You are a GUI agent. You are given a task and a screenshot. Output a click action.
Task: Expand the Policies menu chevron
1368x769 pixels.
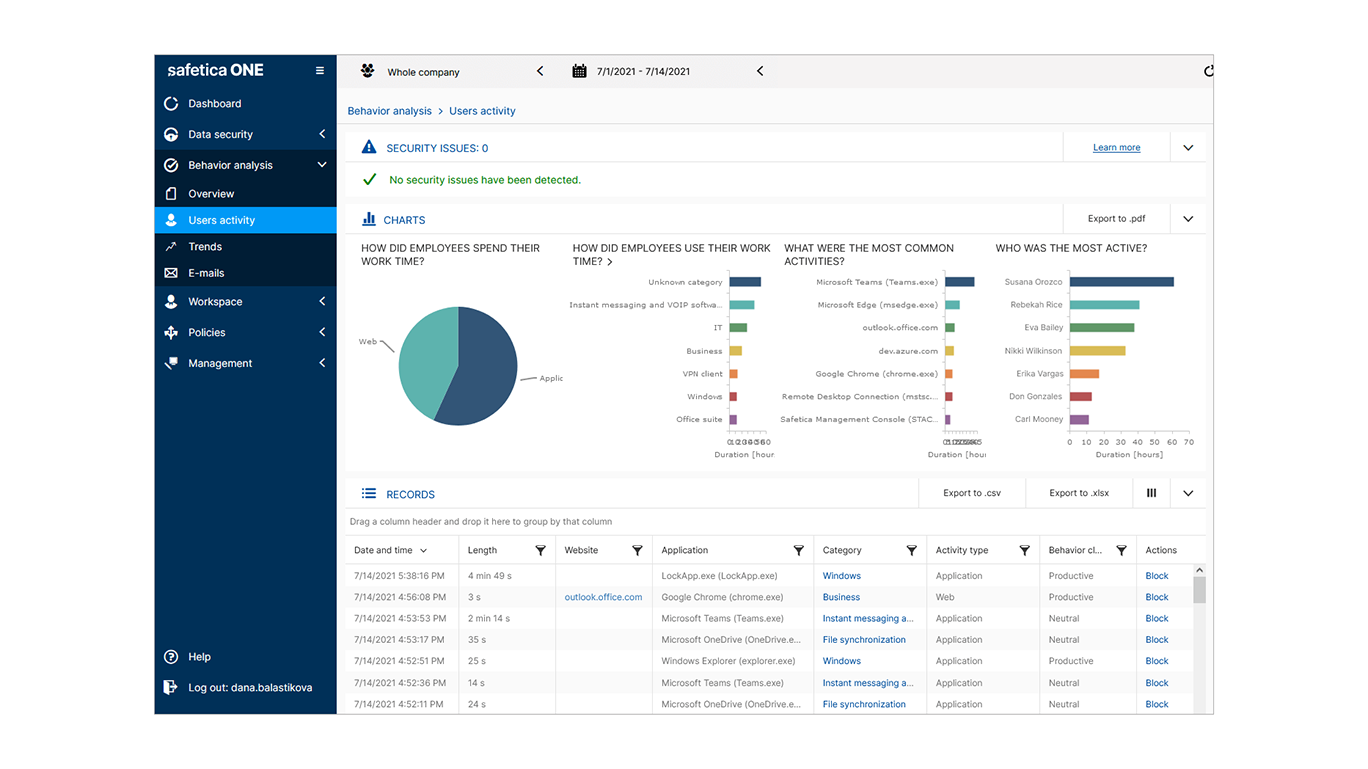(322, 332)
